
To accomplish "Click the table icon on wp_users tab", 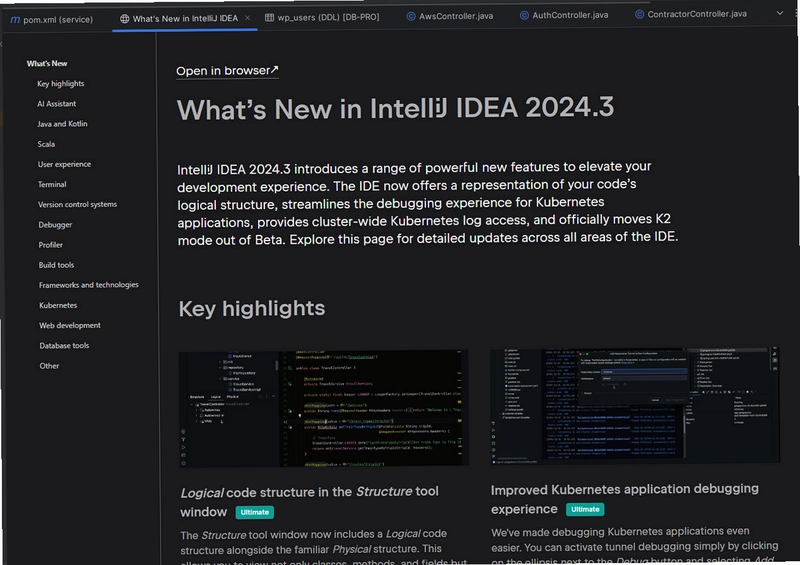I will tap(269, 17).
